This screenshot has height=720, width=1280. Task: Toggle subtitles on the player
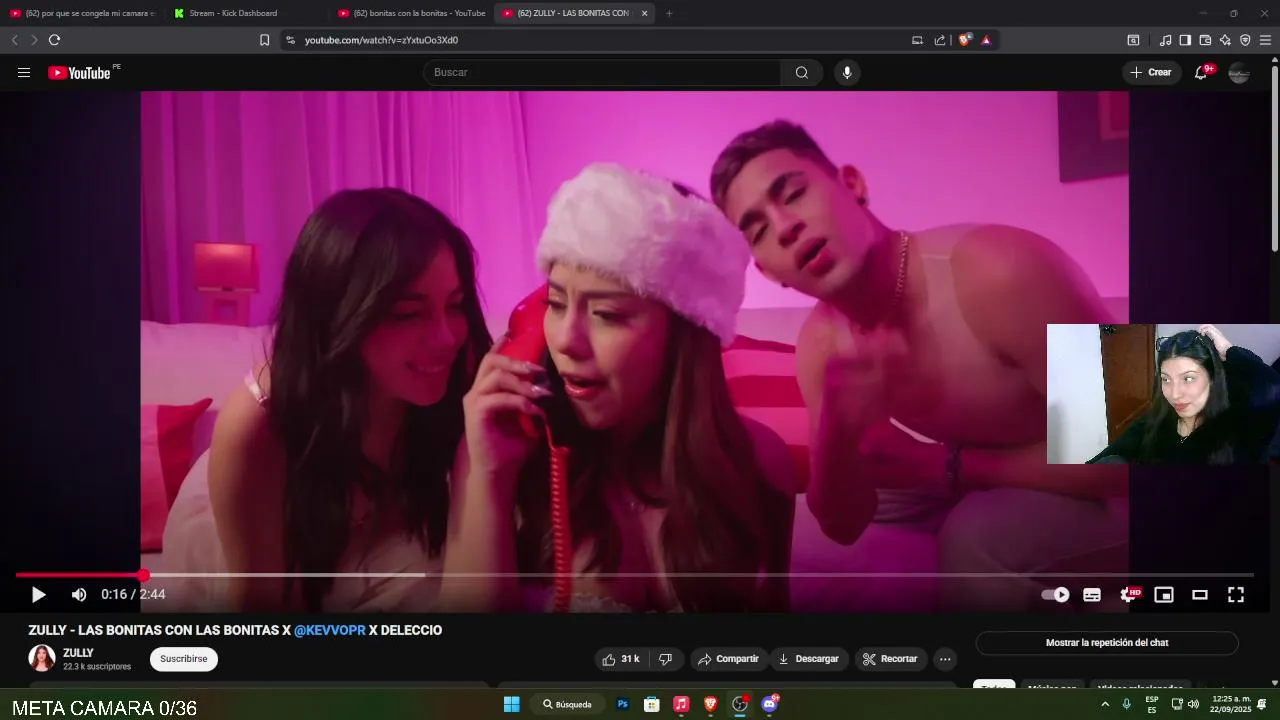1092,595
